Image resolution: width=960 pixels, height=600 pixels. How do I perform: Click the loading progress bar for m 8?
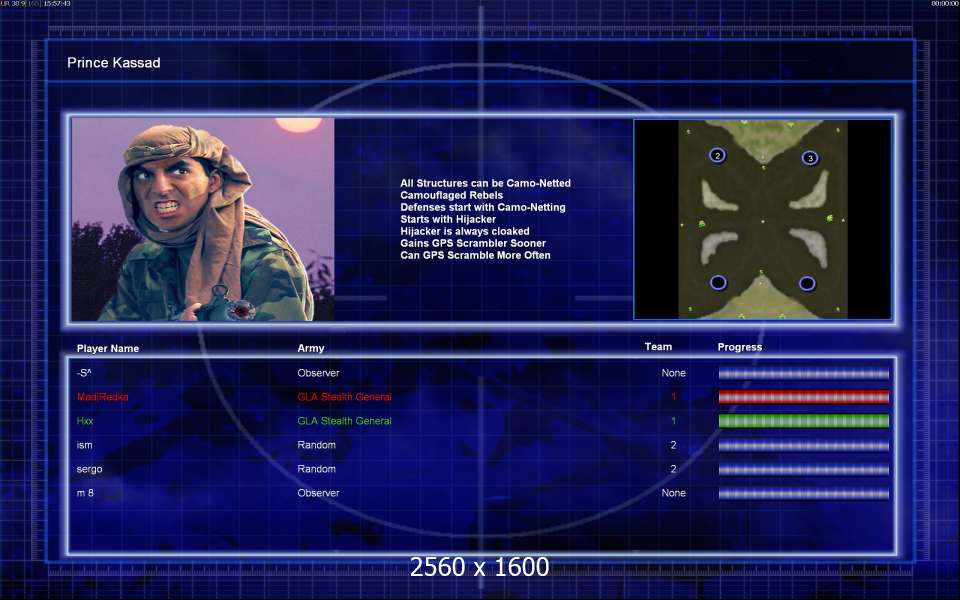(x=803, y=493)
